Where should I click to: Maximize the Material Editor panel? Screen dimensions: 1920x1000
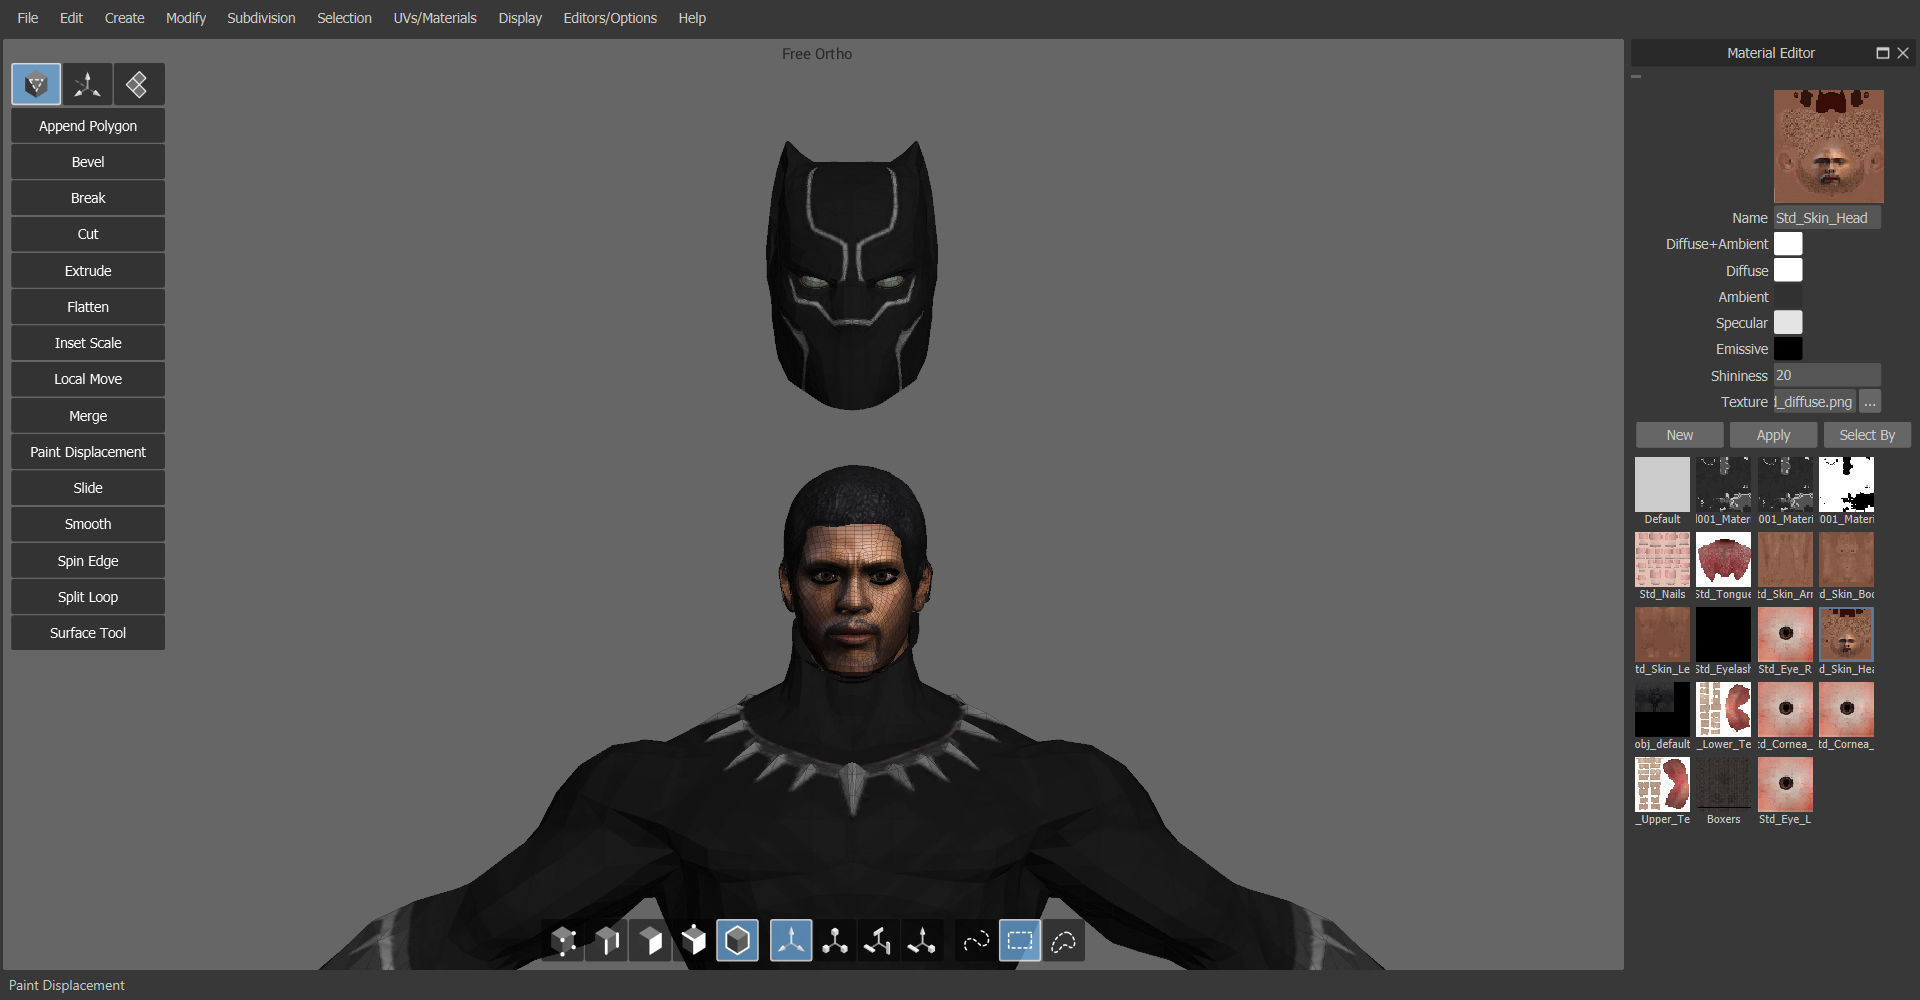pos(1882,53)
